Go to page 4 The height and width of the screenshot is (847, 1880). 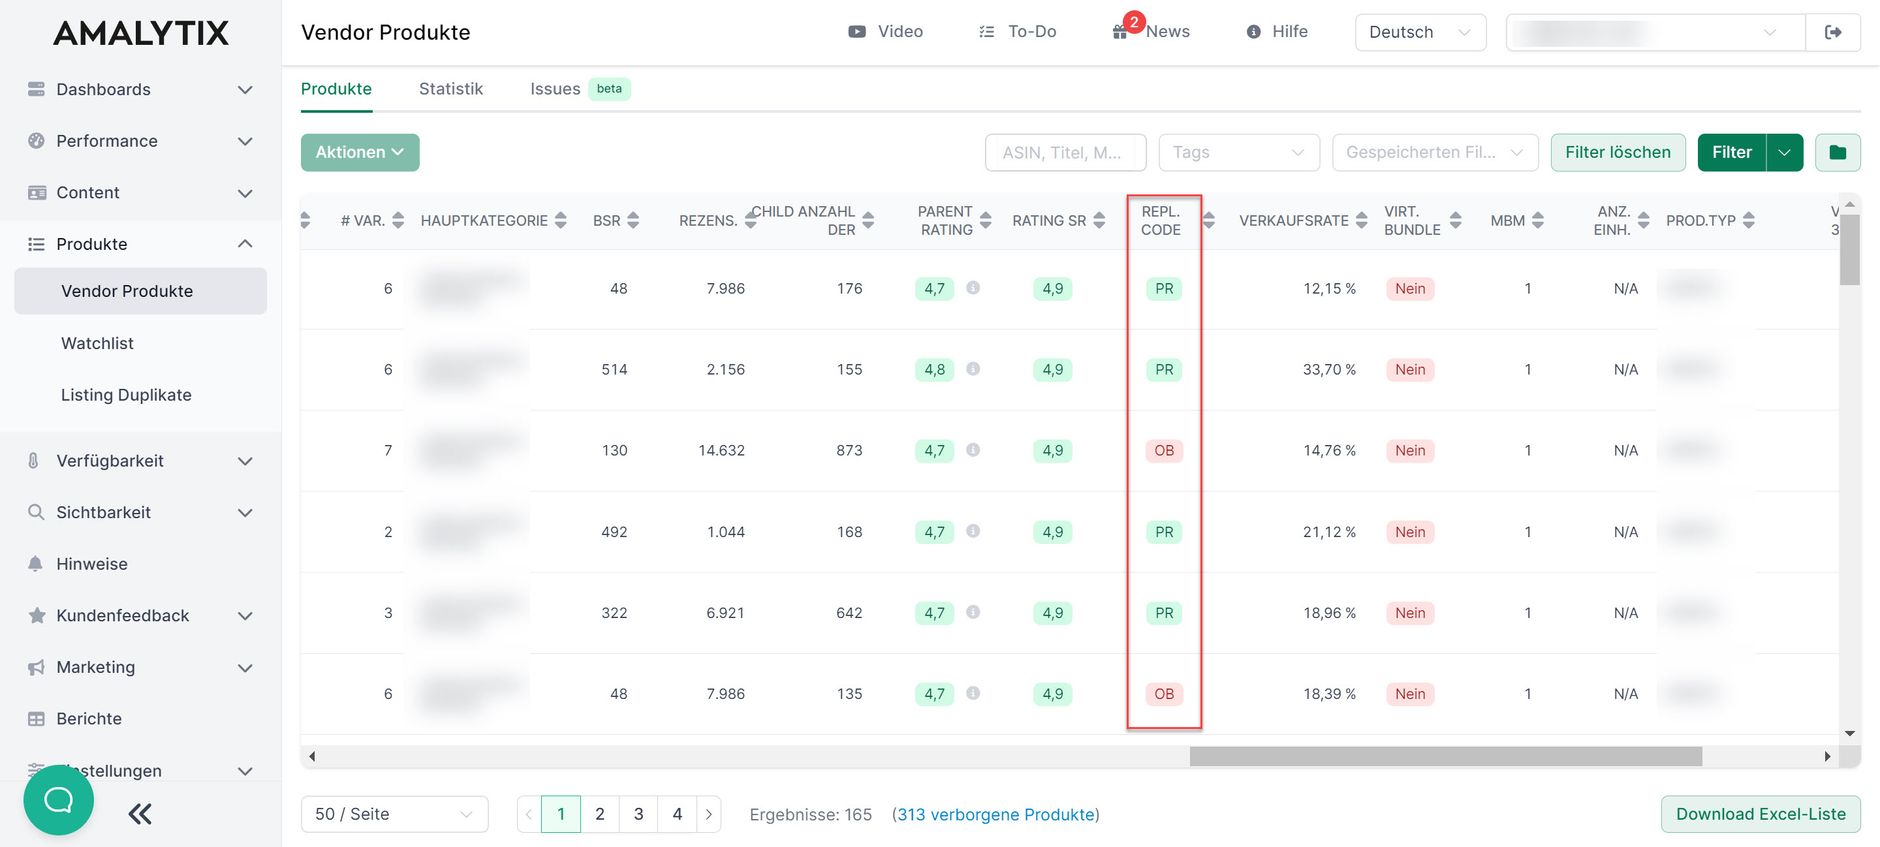(677, 814)
